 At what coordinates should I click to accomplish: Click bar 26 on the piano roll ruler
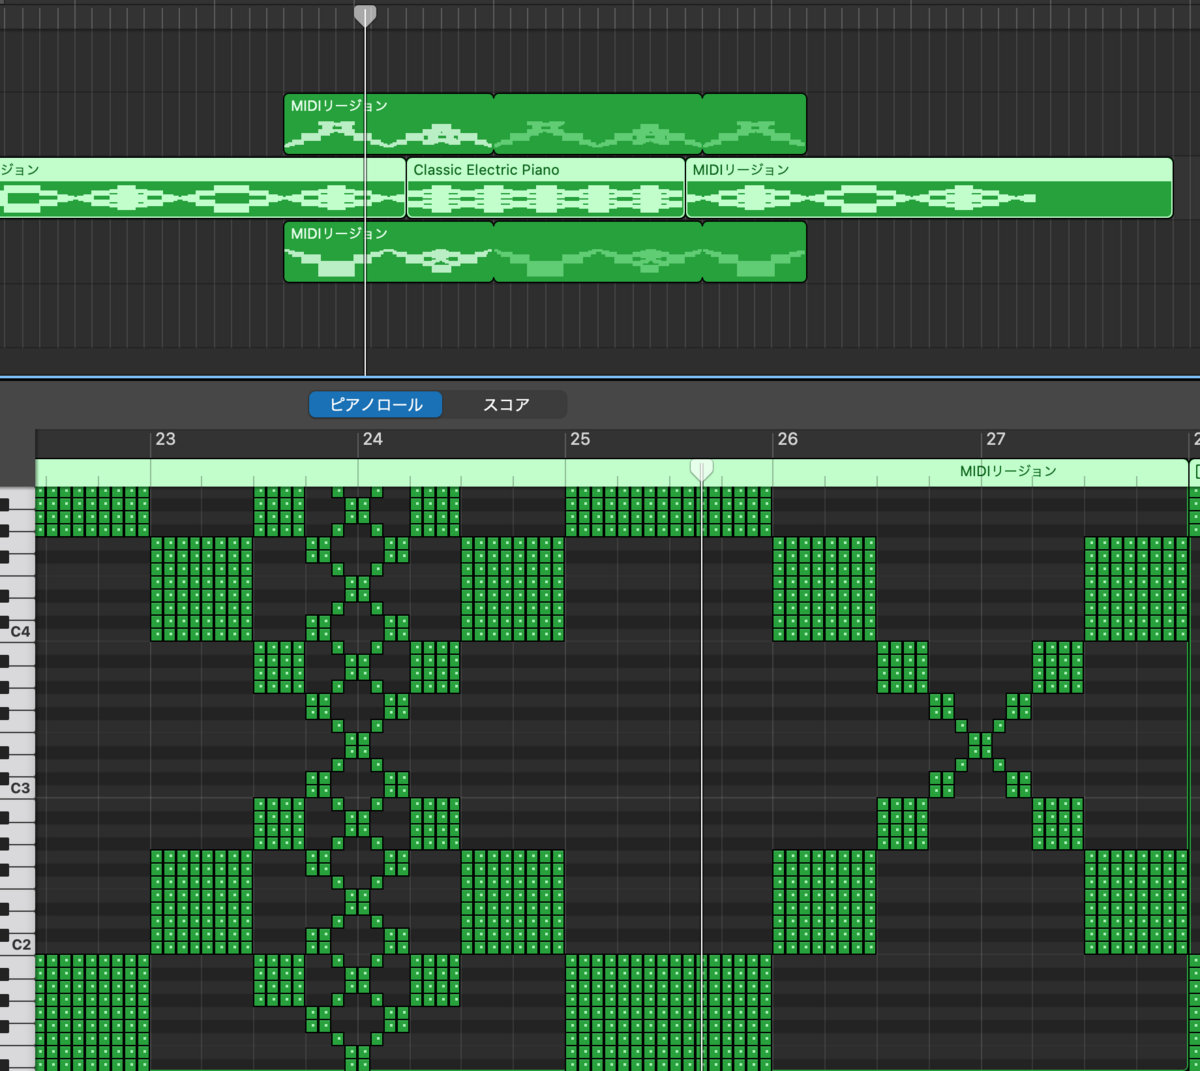click(788, 439)
